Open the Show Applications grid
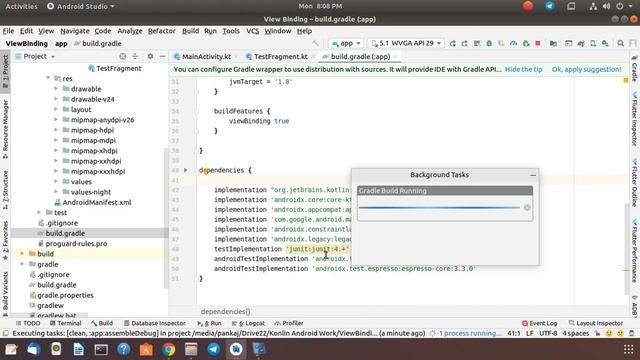The image size is (640, 360). coord(629,349)
